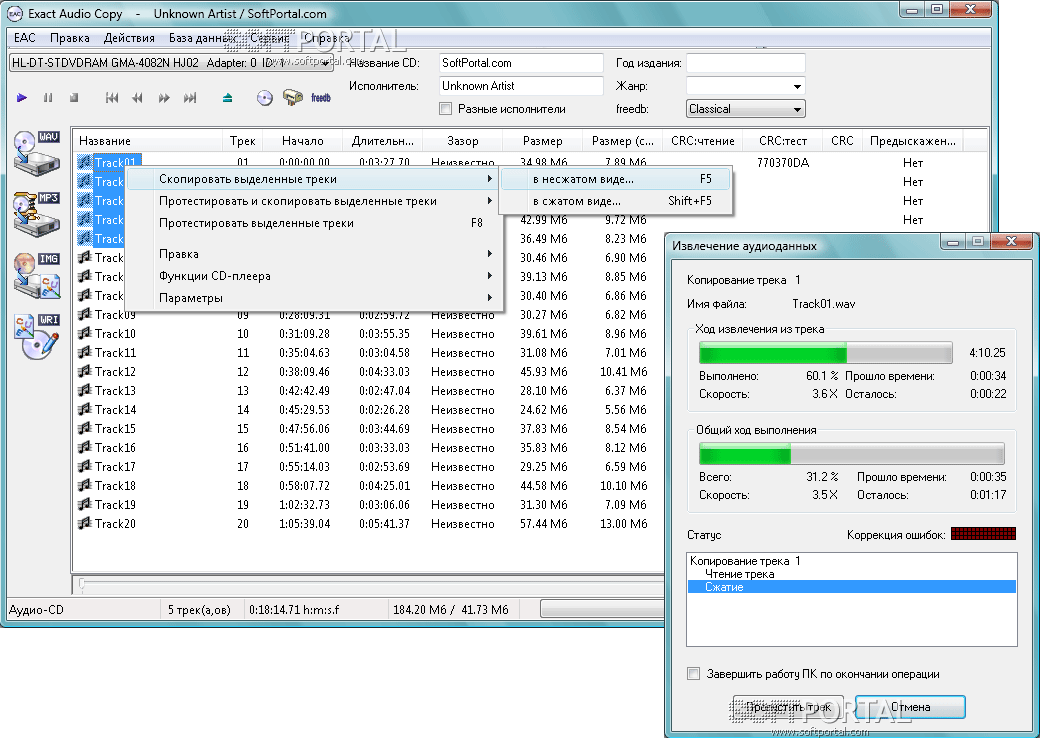Image resolution: width=1040 pixels, height=738 pixels.
Task: Click the Название CD input field
Action: tap(521, 63)
